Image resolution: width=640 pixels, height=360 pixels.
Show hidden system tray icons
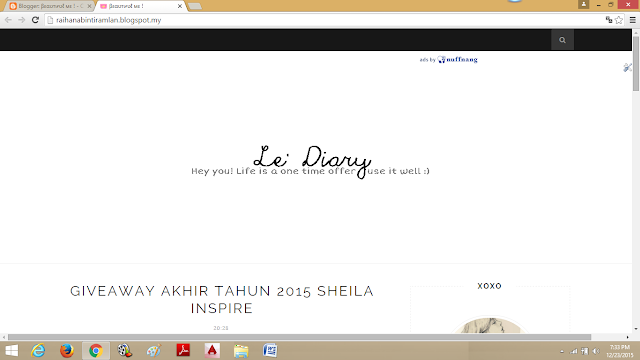[x=562, y=351]
